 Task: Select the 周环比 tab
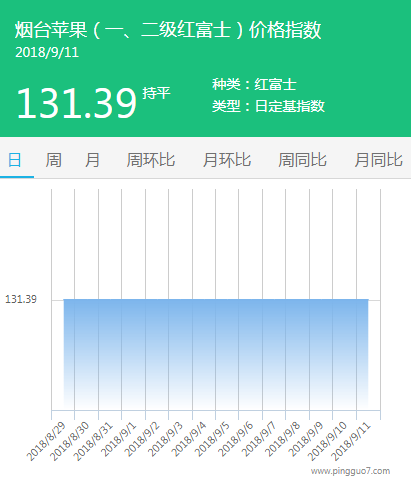tap(151, 160)
